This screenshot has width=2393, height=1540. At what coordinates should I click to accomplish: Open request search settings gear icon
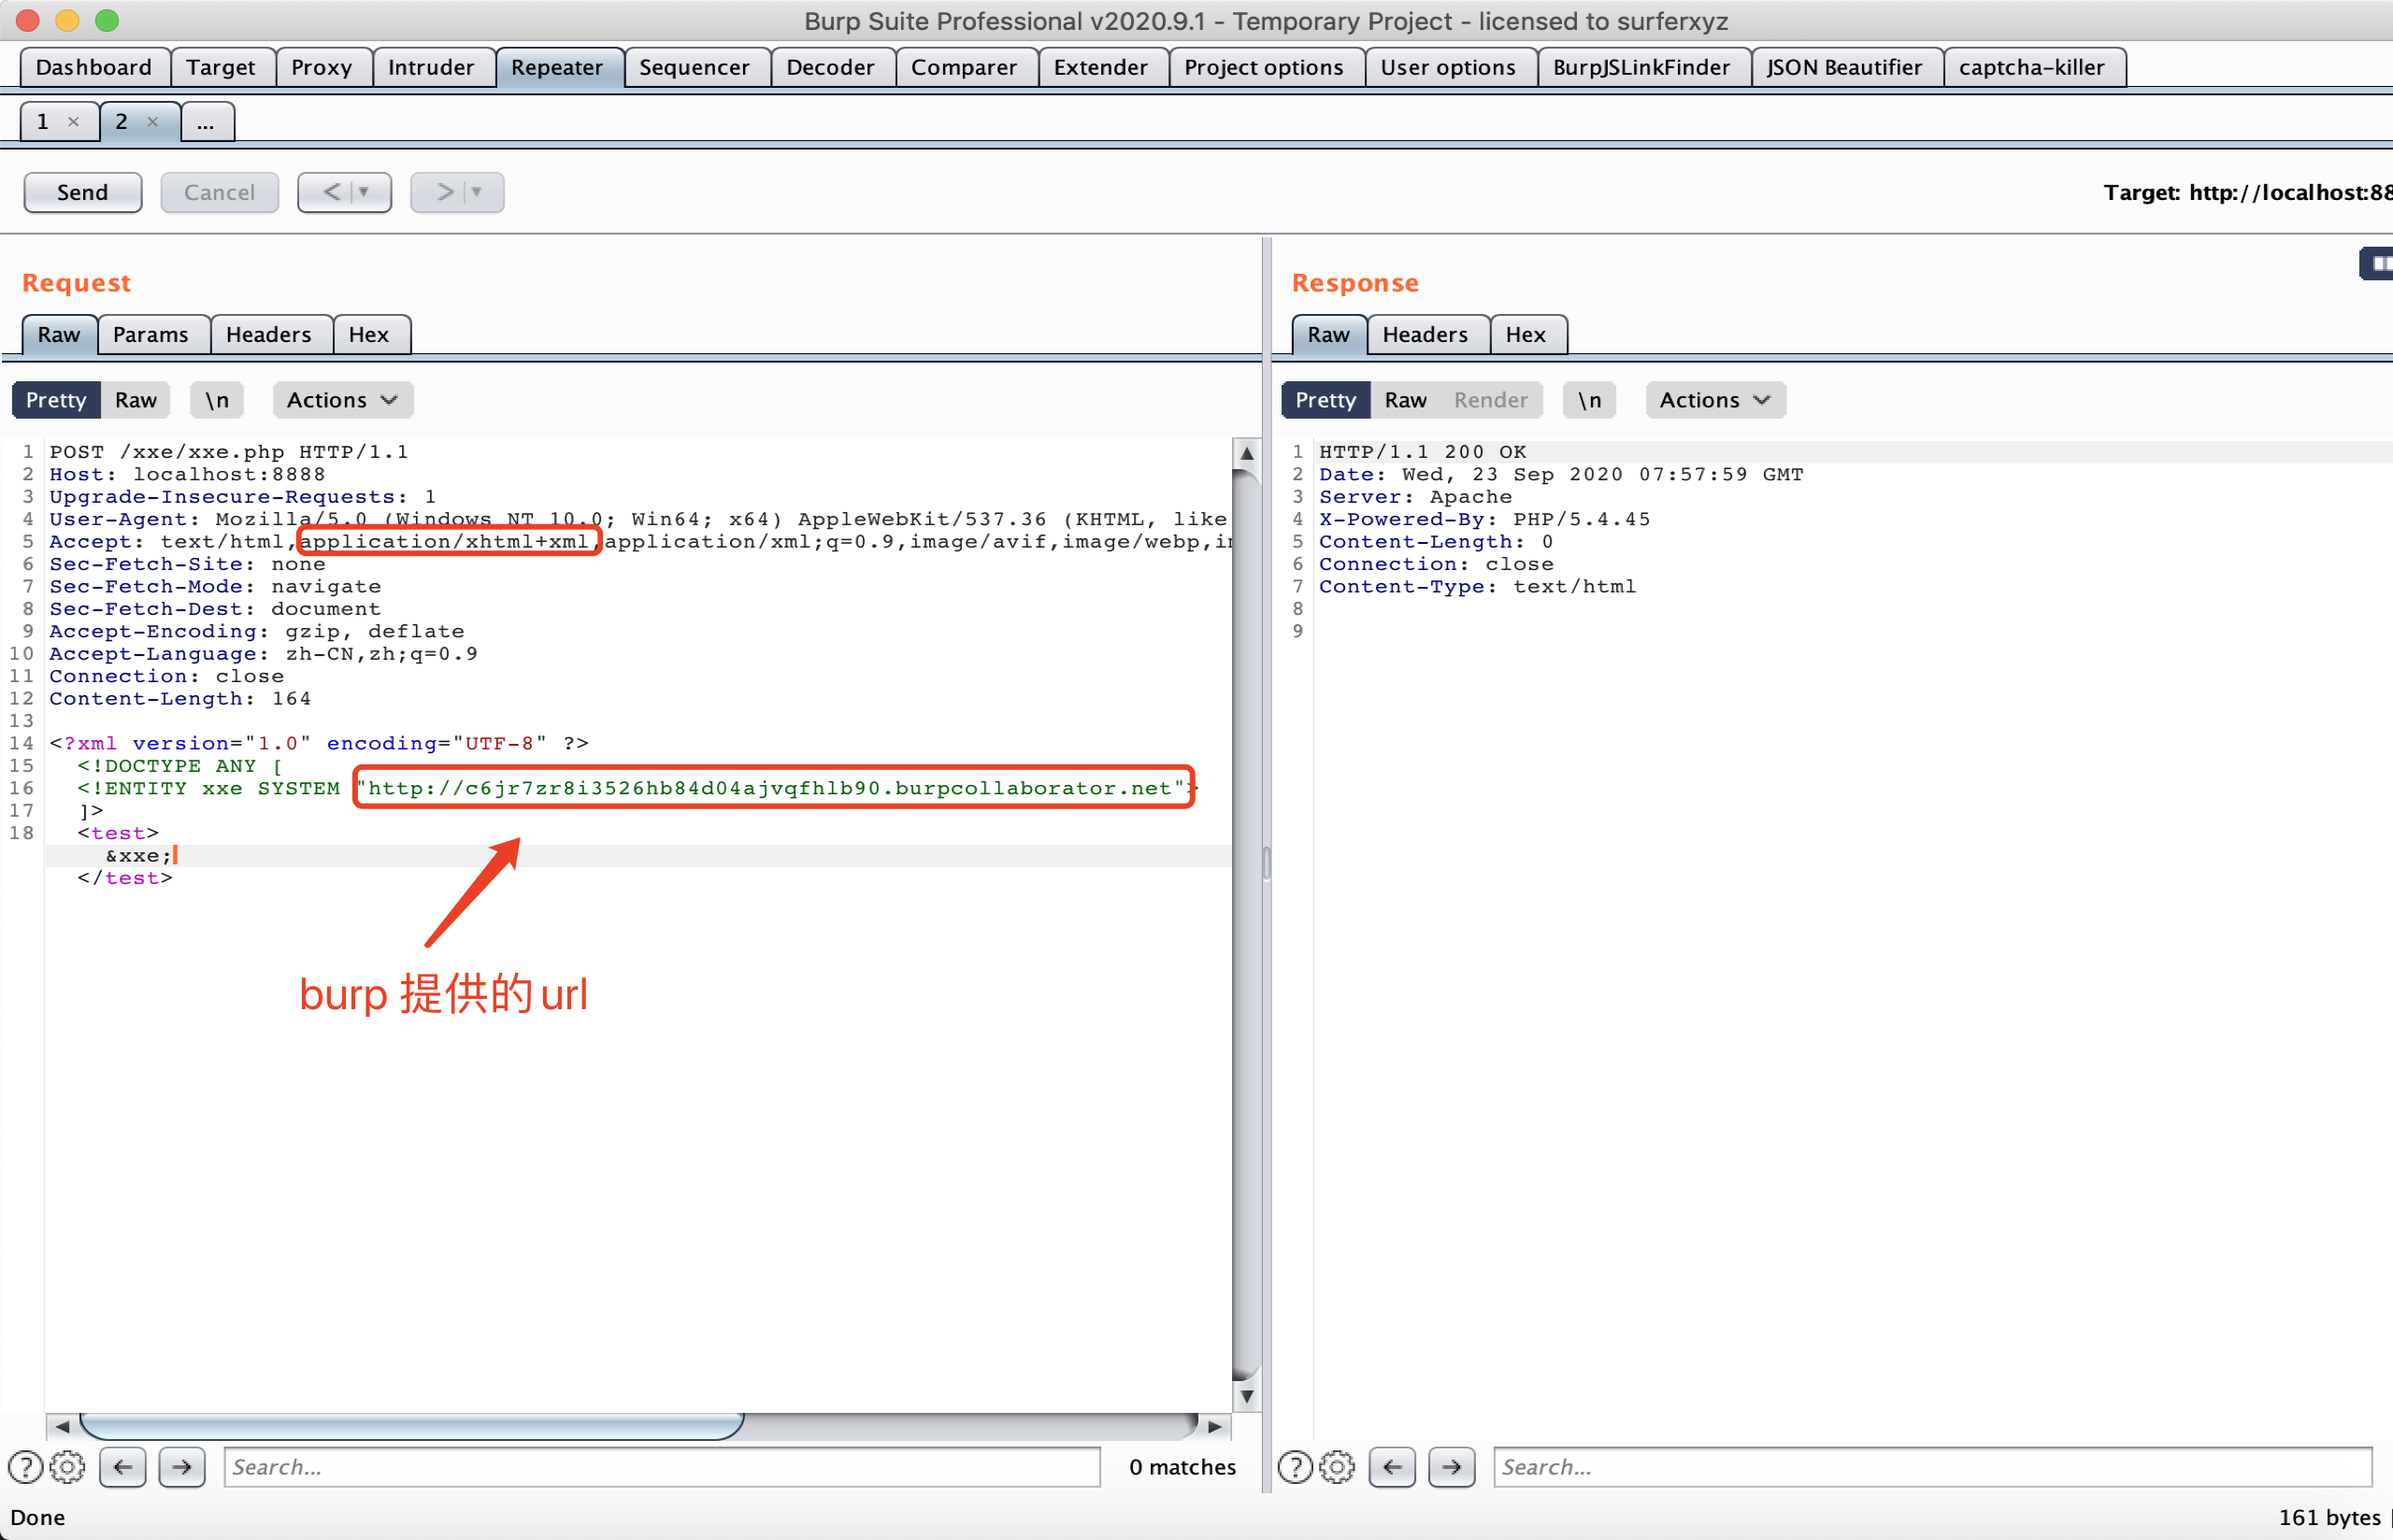pyautogui.click(x=67, y=1467)
